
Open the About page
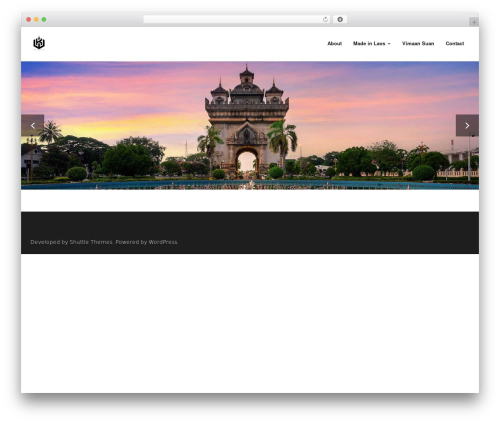coord(334,43)
